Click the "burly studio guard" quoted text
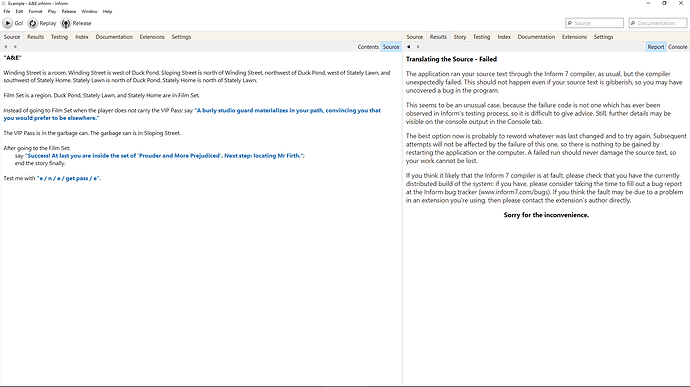 coord(192,114)
